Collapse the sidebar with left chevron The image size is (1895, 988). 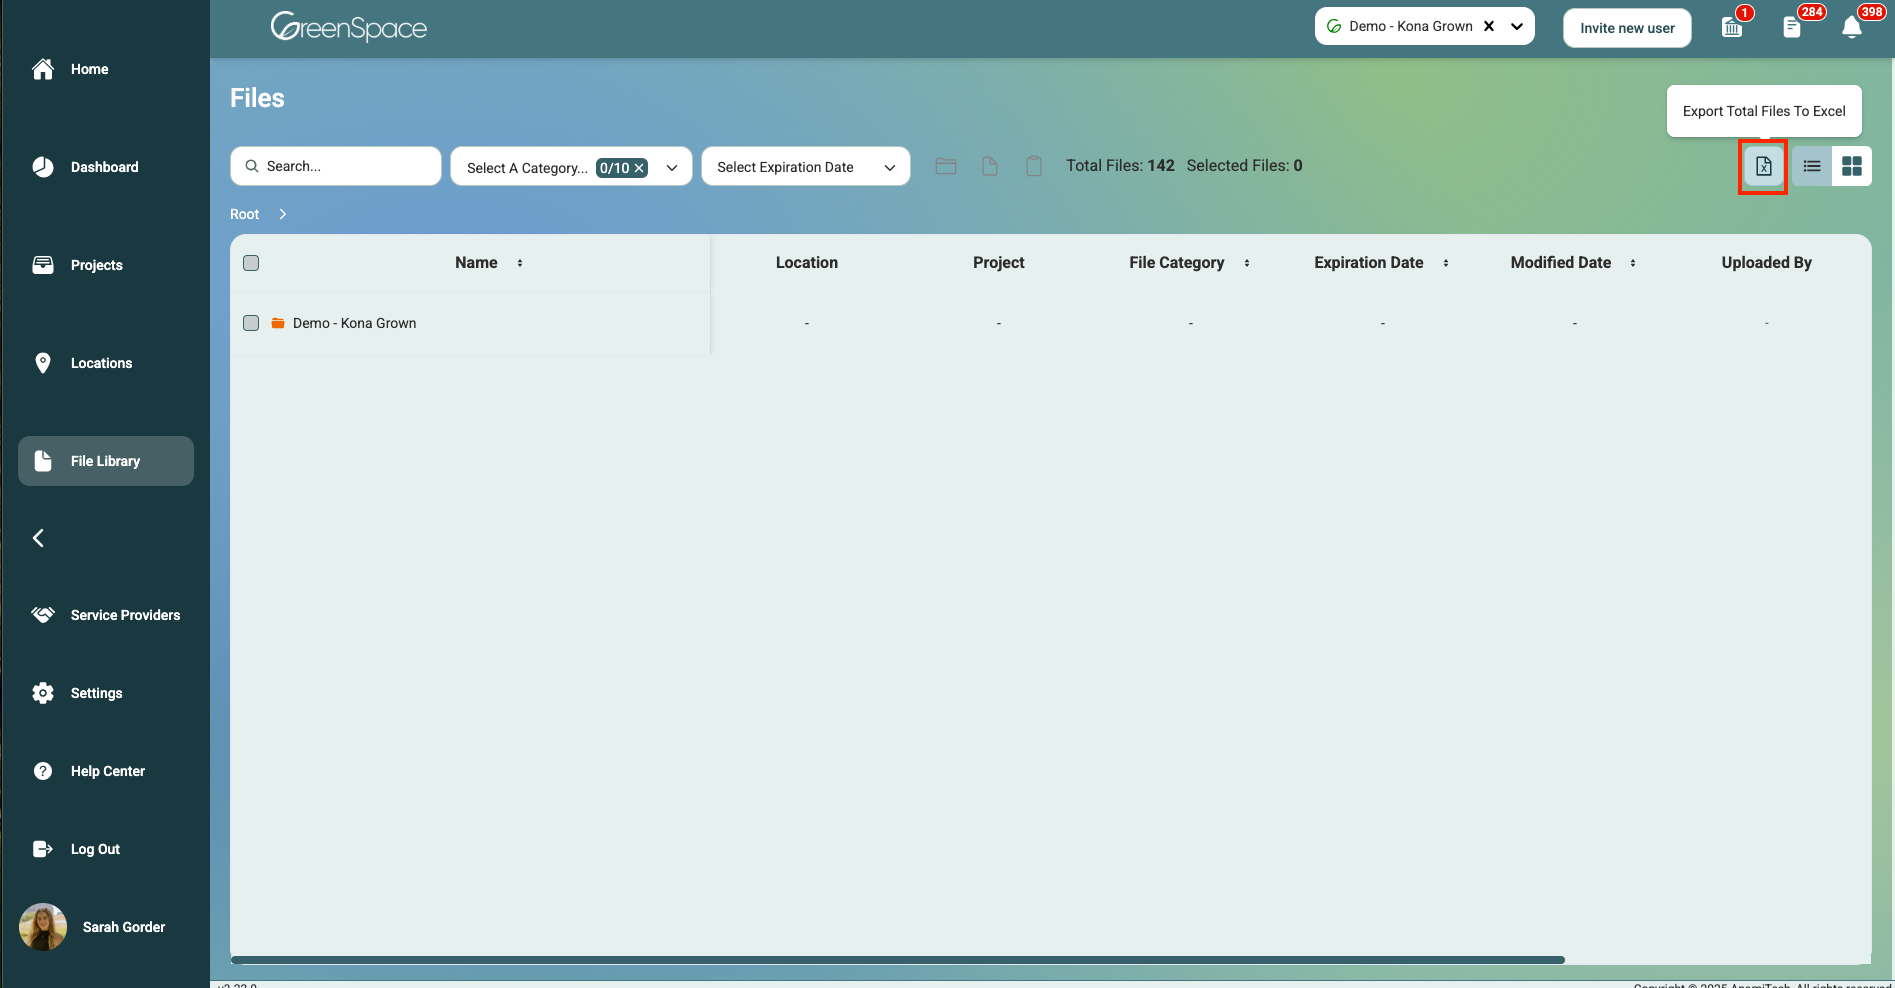(x=38, y=538)
